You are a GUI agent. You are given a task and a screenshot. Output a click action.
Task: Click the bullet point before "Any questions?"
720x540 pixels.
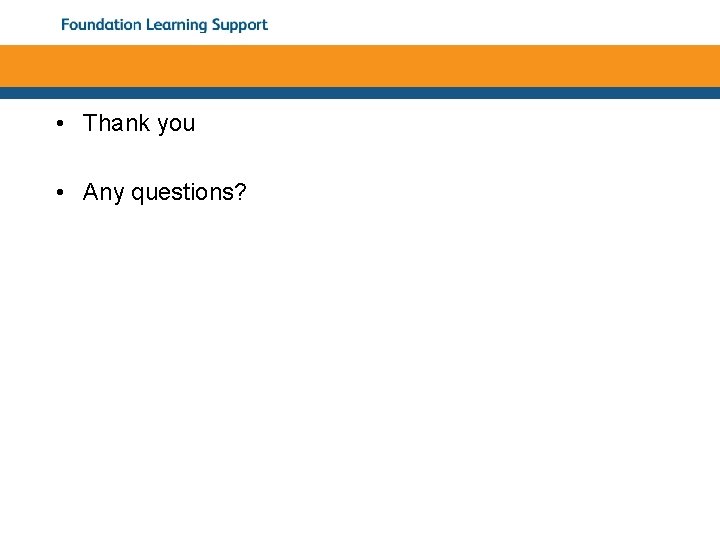[60, 192]
